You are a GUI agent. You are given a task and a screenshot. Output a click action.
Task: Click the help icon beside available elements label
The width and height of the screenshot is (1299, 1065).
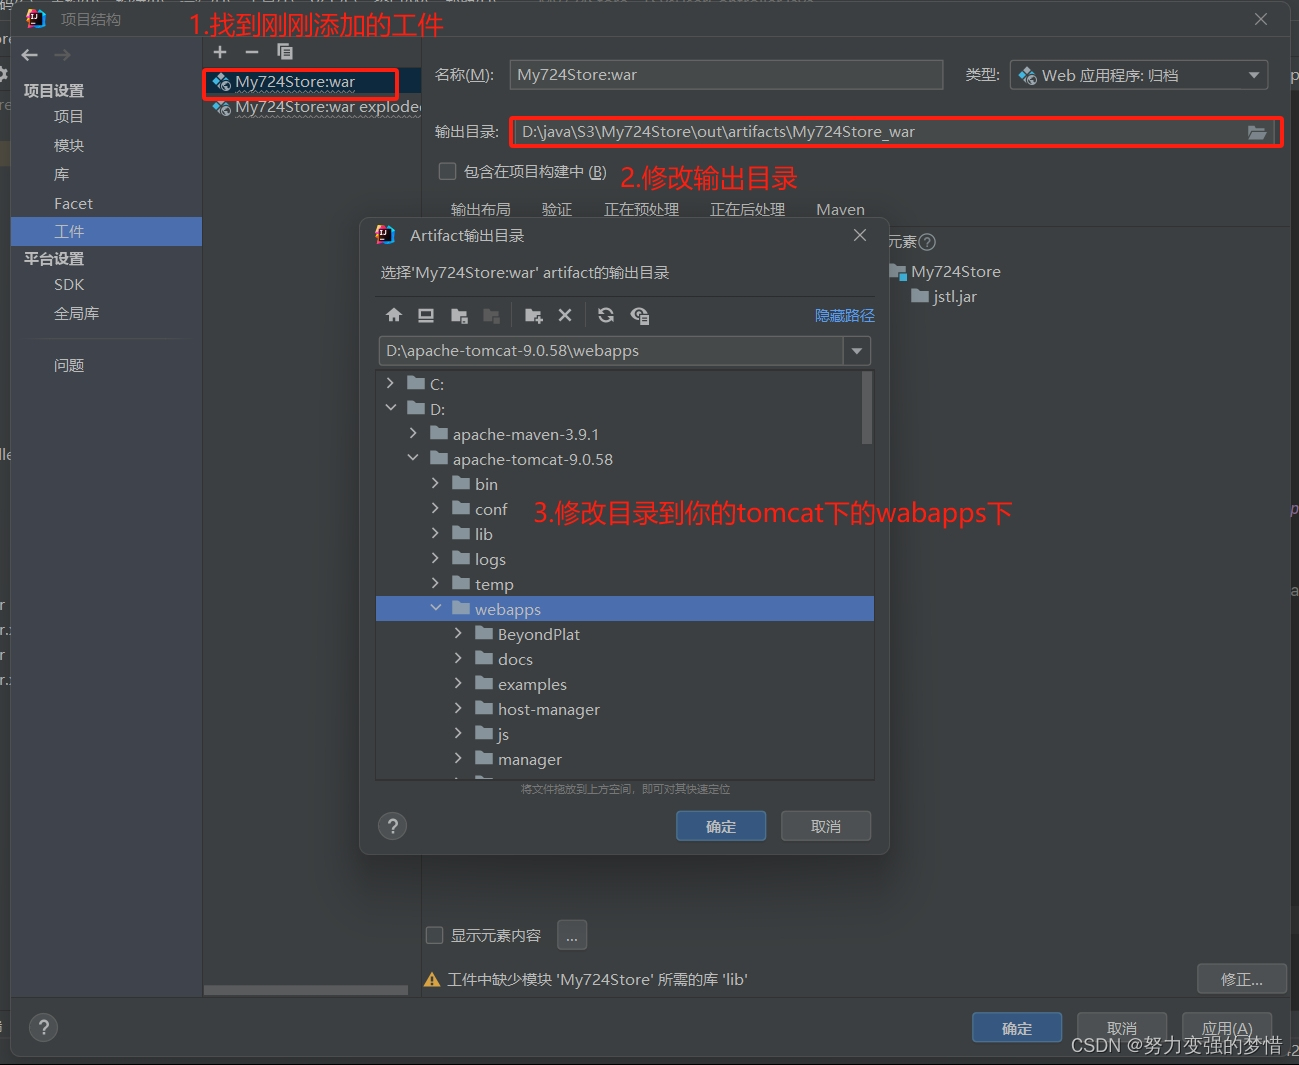[927, 242]
